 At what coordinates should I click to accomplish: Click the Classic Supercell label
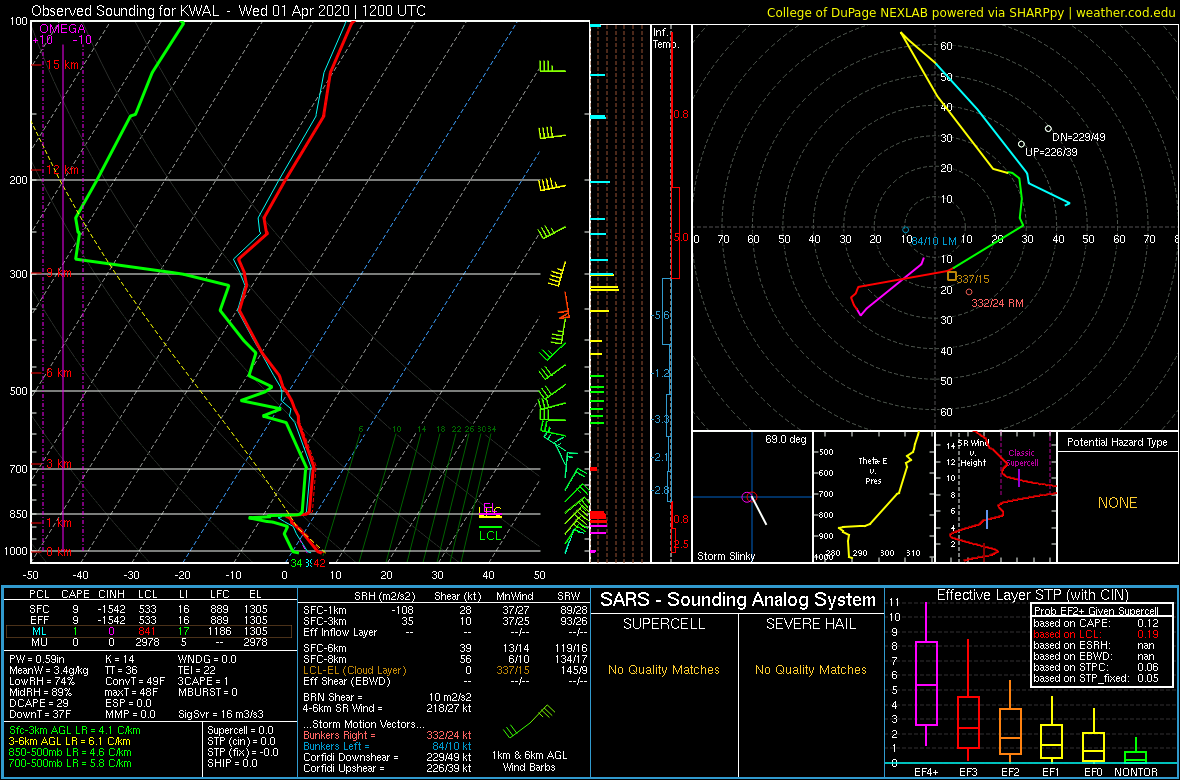(x=1022, y=458)
